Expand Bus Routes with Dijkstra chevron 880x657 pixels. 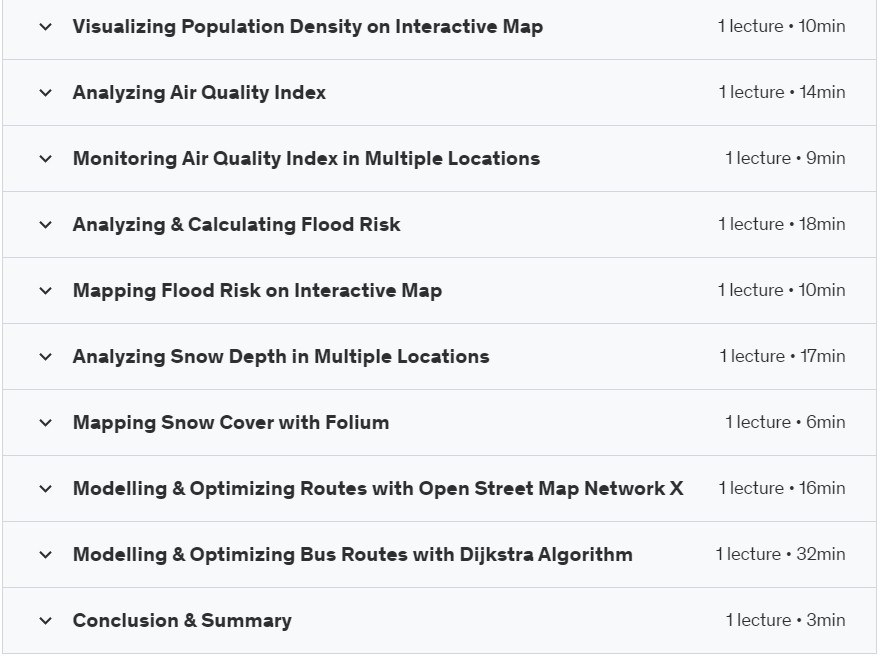(x=46, y=555)
